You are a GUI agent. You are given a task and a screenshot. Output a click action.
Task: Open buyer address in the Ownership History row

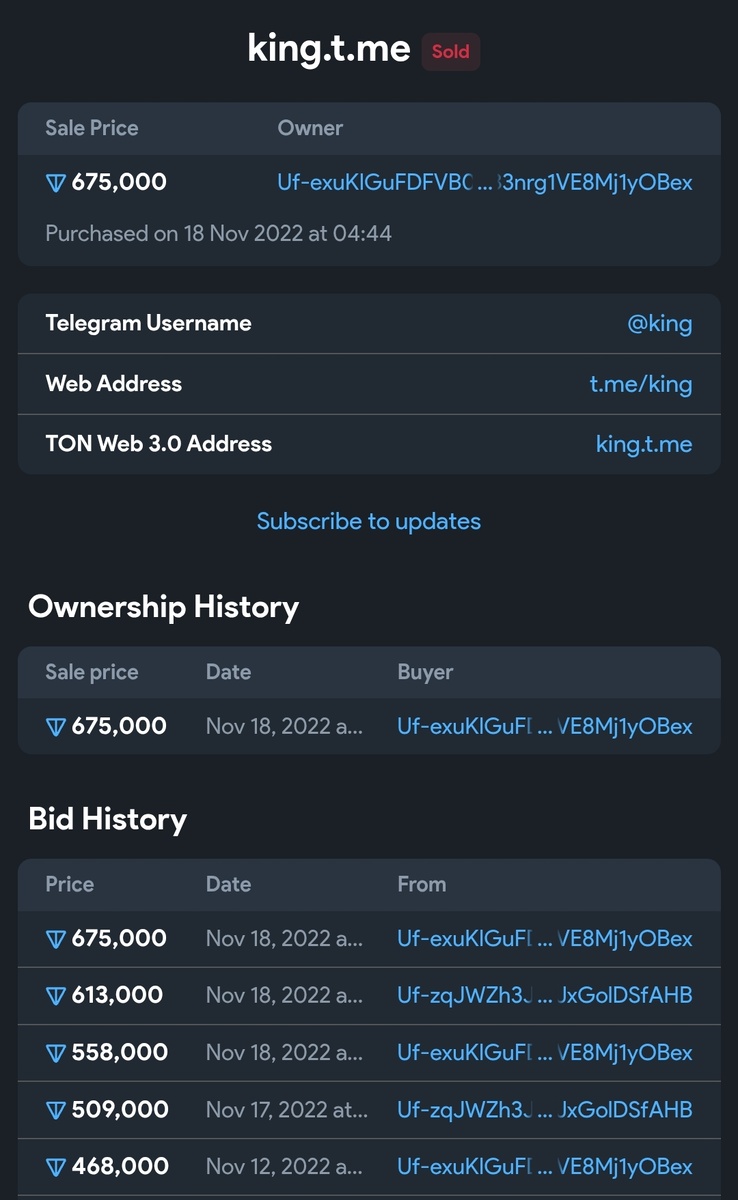tap(544, 727)
